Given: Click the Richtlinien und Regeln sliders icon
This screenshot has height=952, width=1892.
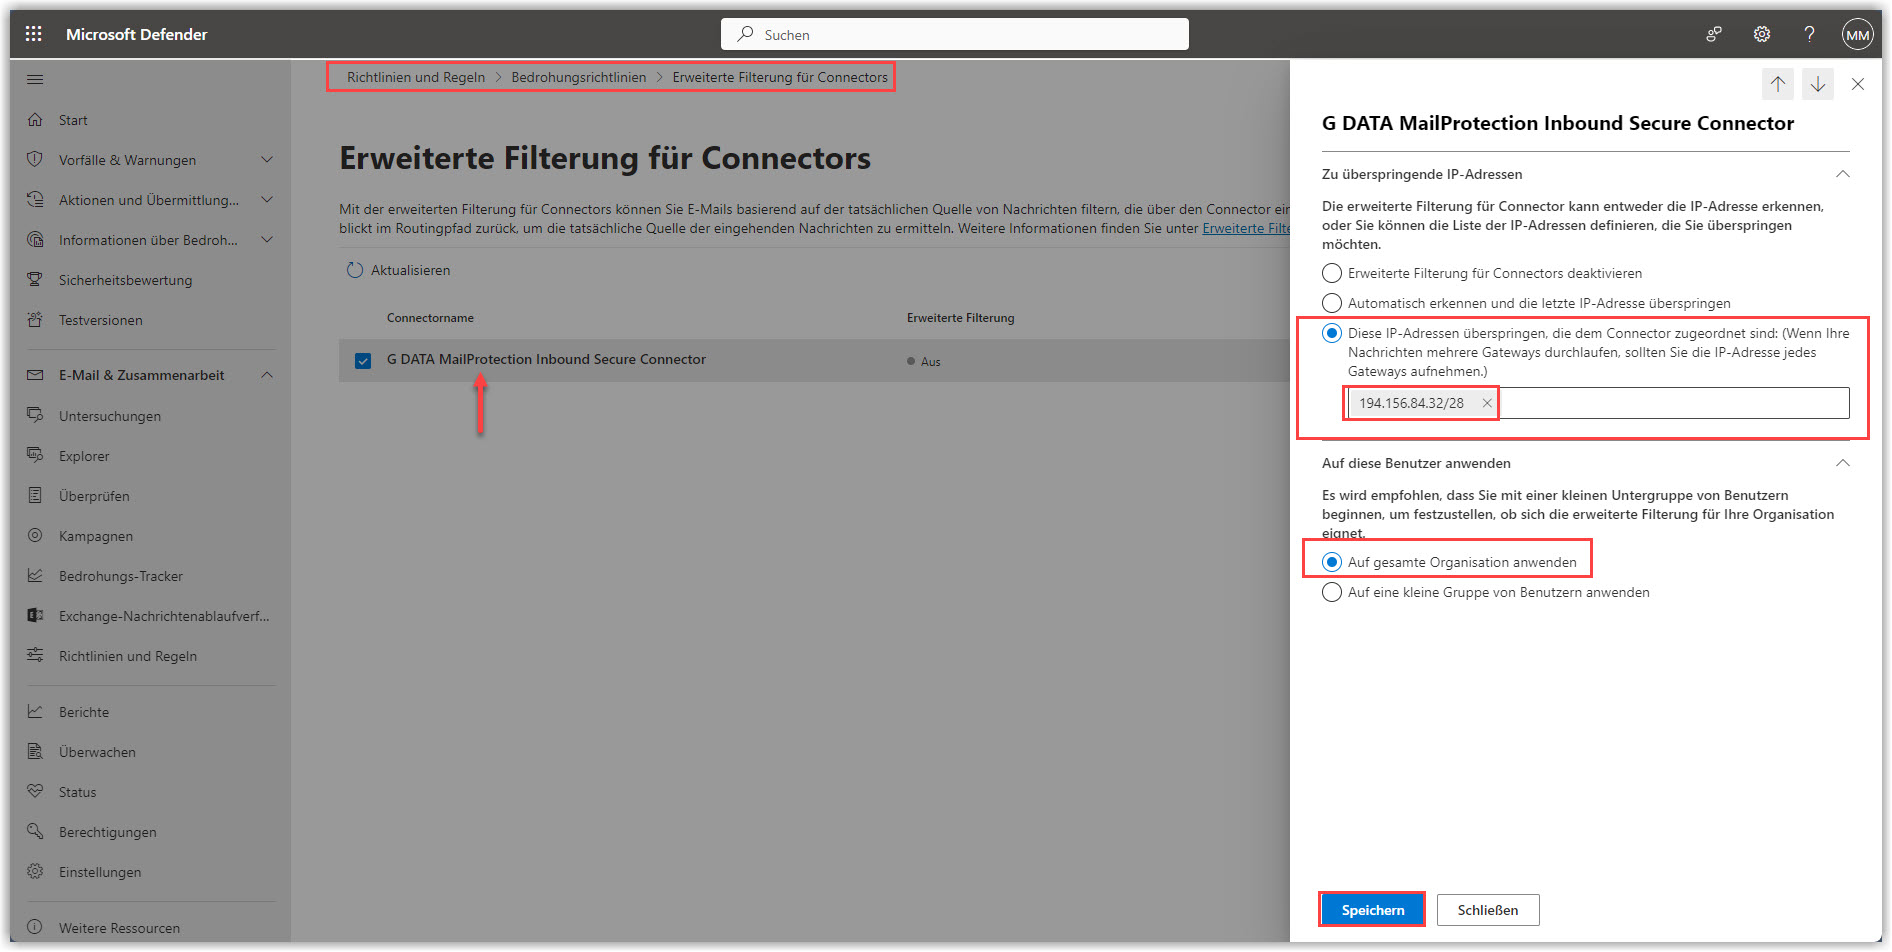Looking at the screenshot, I should pyautogui.click(x=35, y=655).
